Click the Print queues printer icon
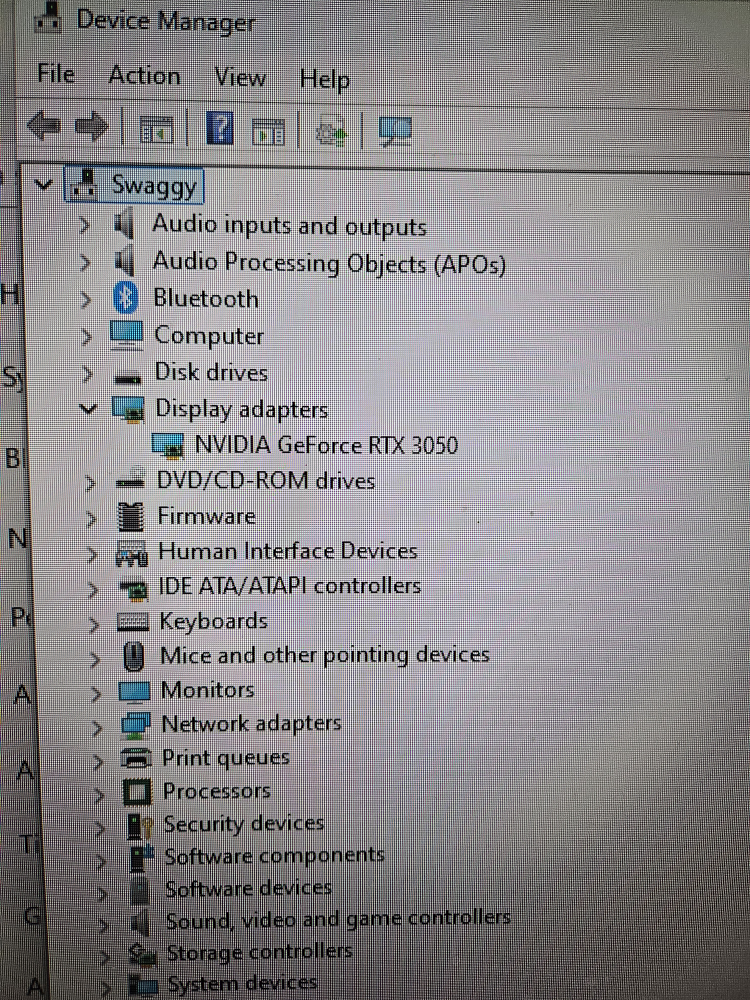Image resolution: width=750 pixels, height=1000 pixels. click(x=136, y=758)
